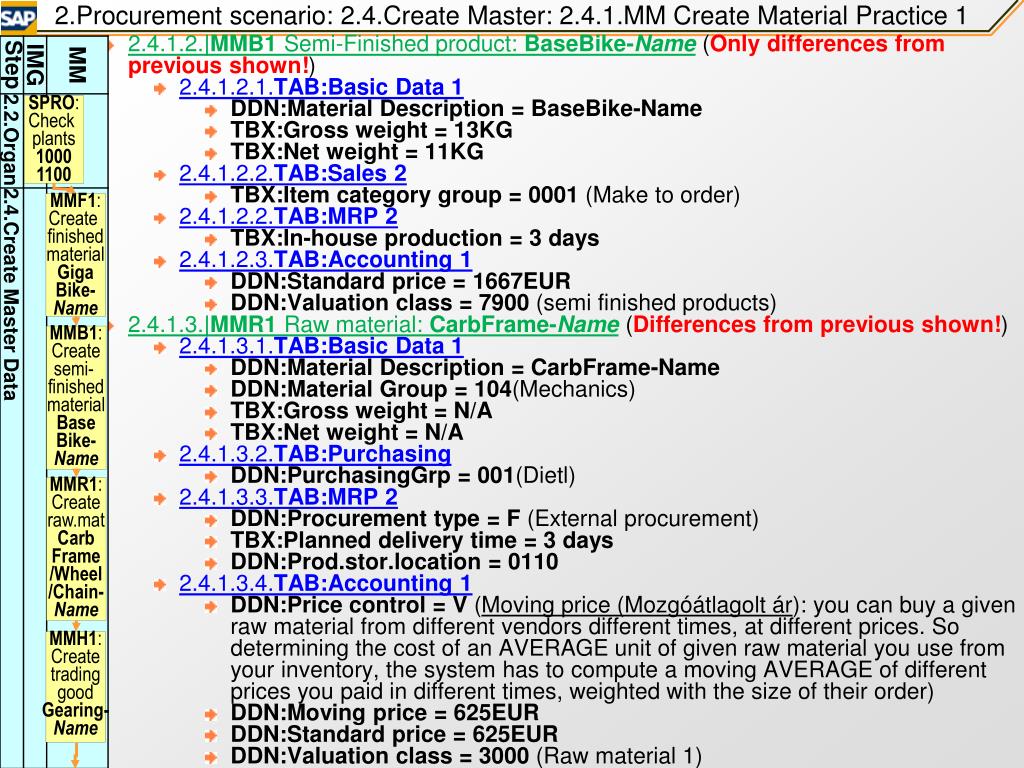Open the MMR1 Raw material CarbFrame-Name link
1024x768 pixels.
pos(373,325)
